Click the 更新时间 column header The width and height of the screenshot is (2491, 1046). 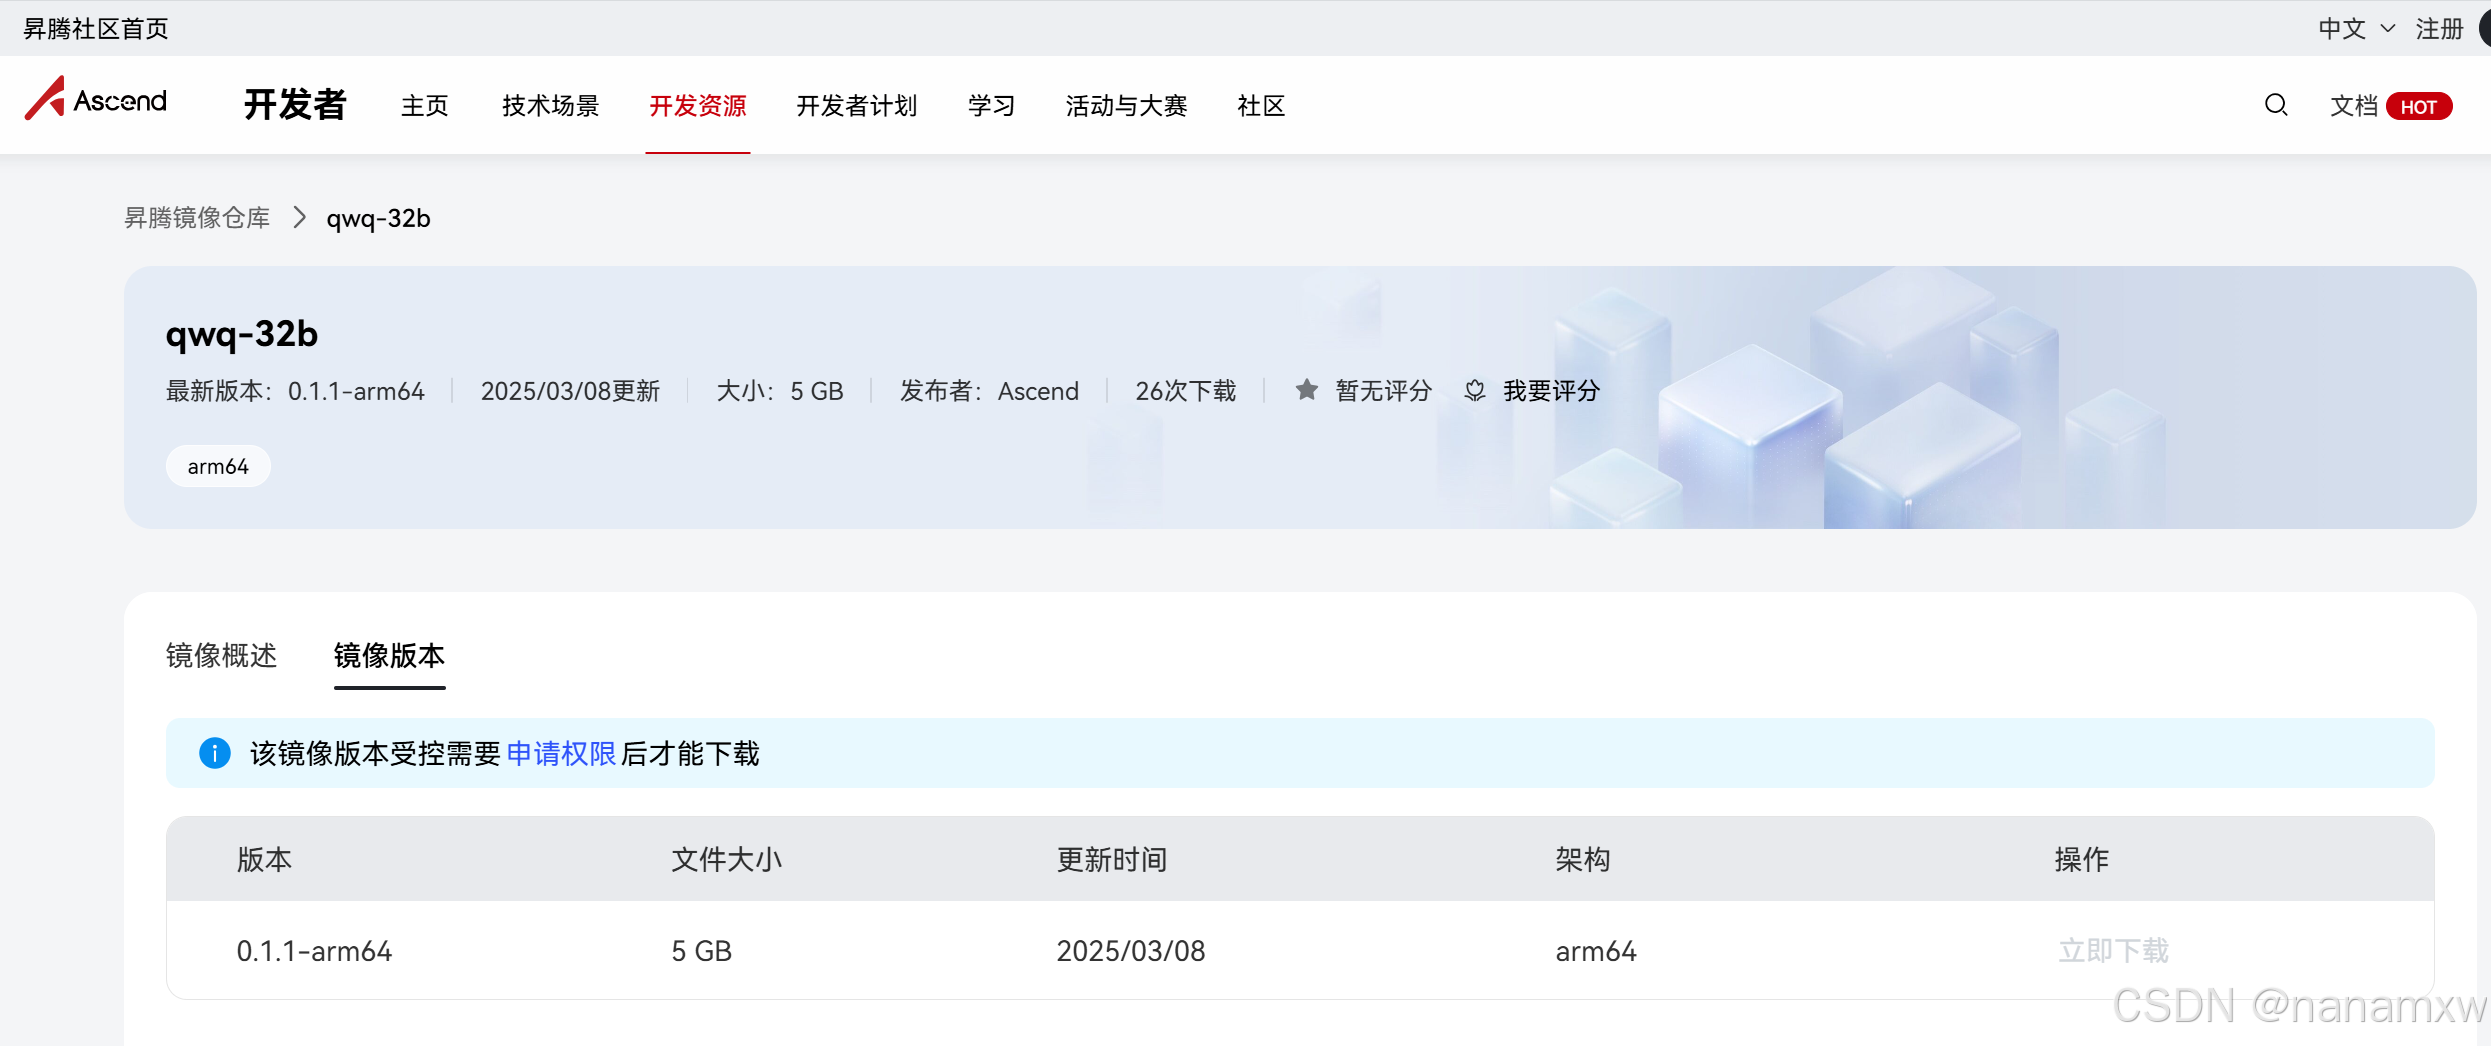click(x=1112, y=859)
